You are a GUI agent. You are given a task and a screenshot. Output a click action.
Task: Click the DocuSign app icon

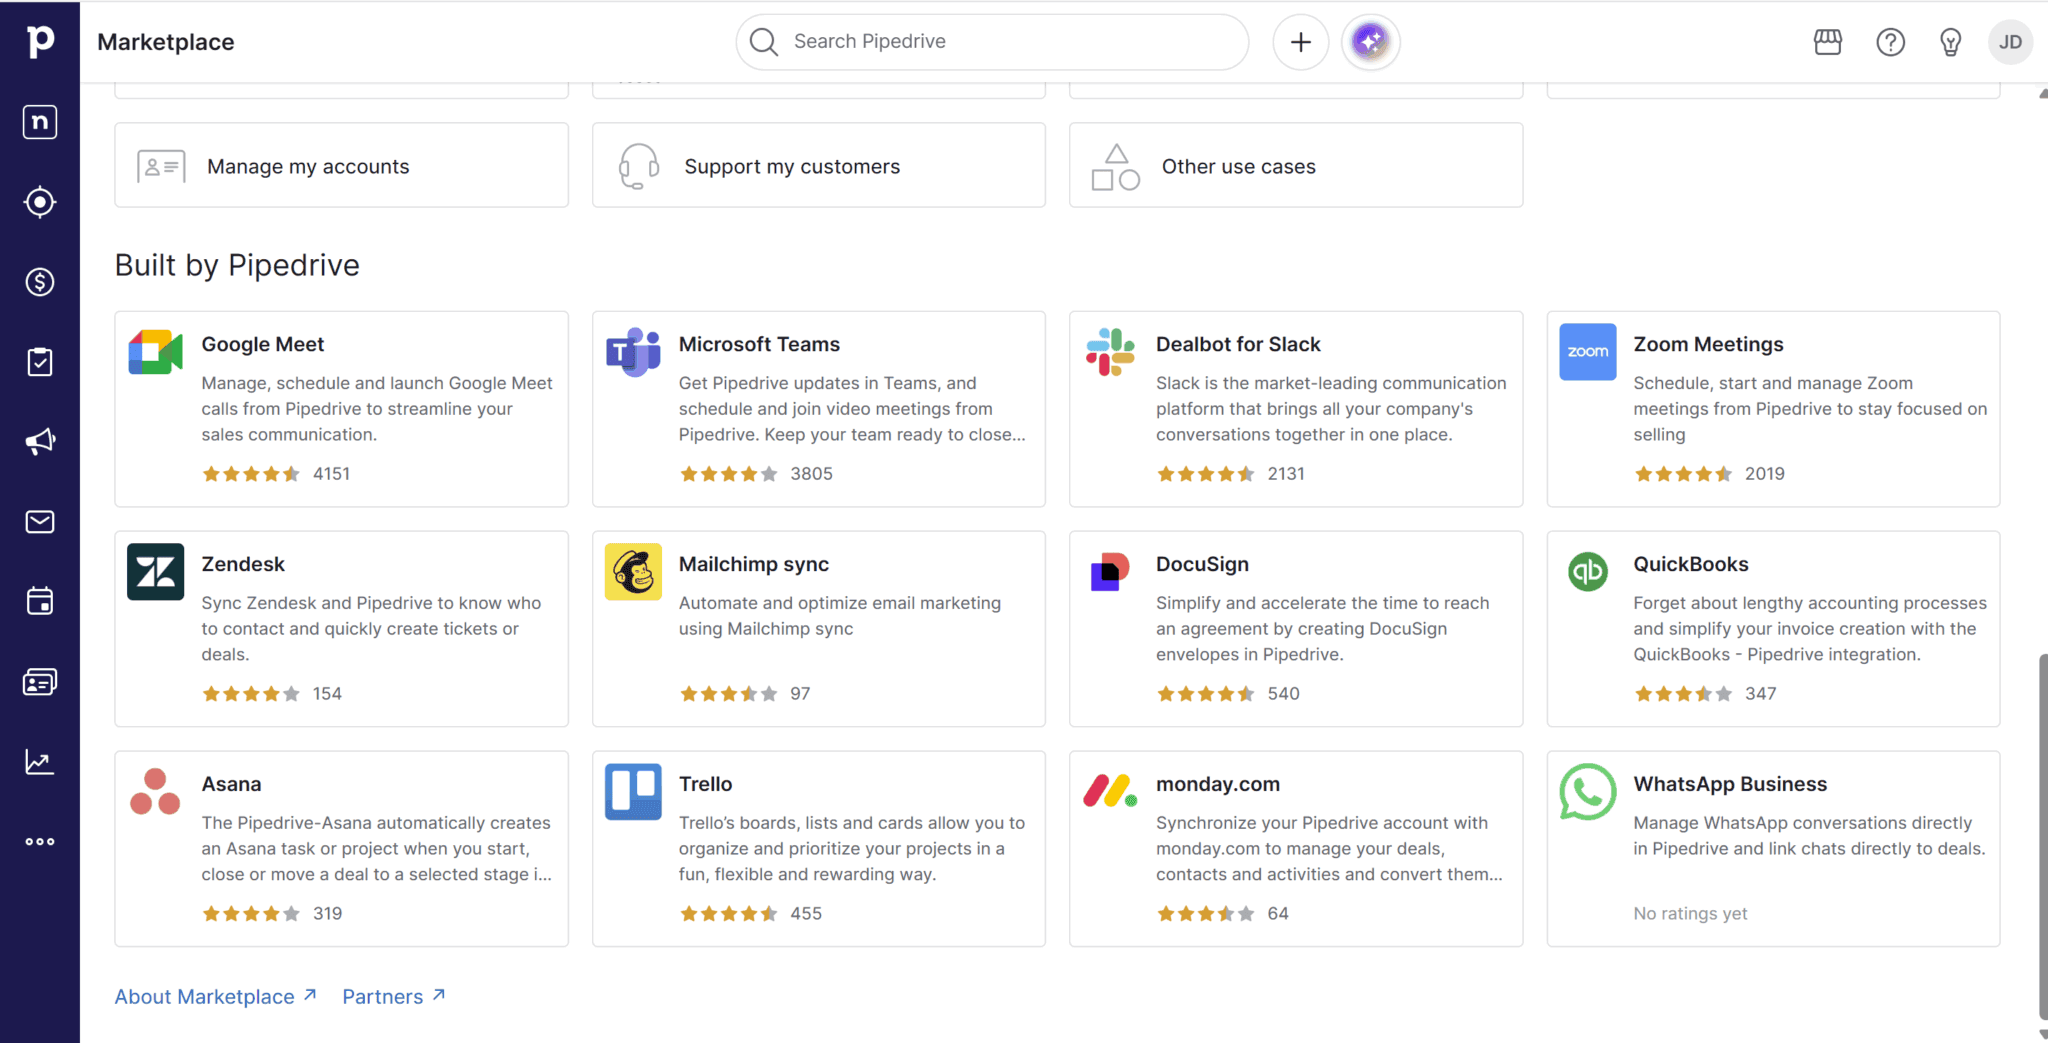tap(1110, 572)
